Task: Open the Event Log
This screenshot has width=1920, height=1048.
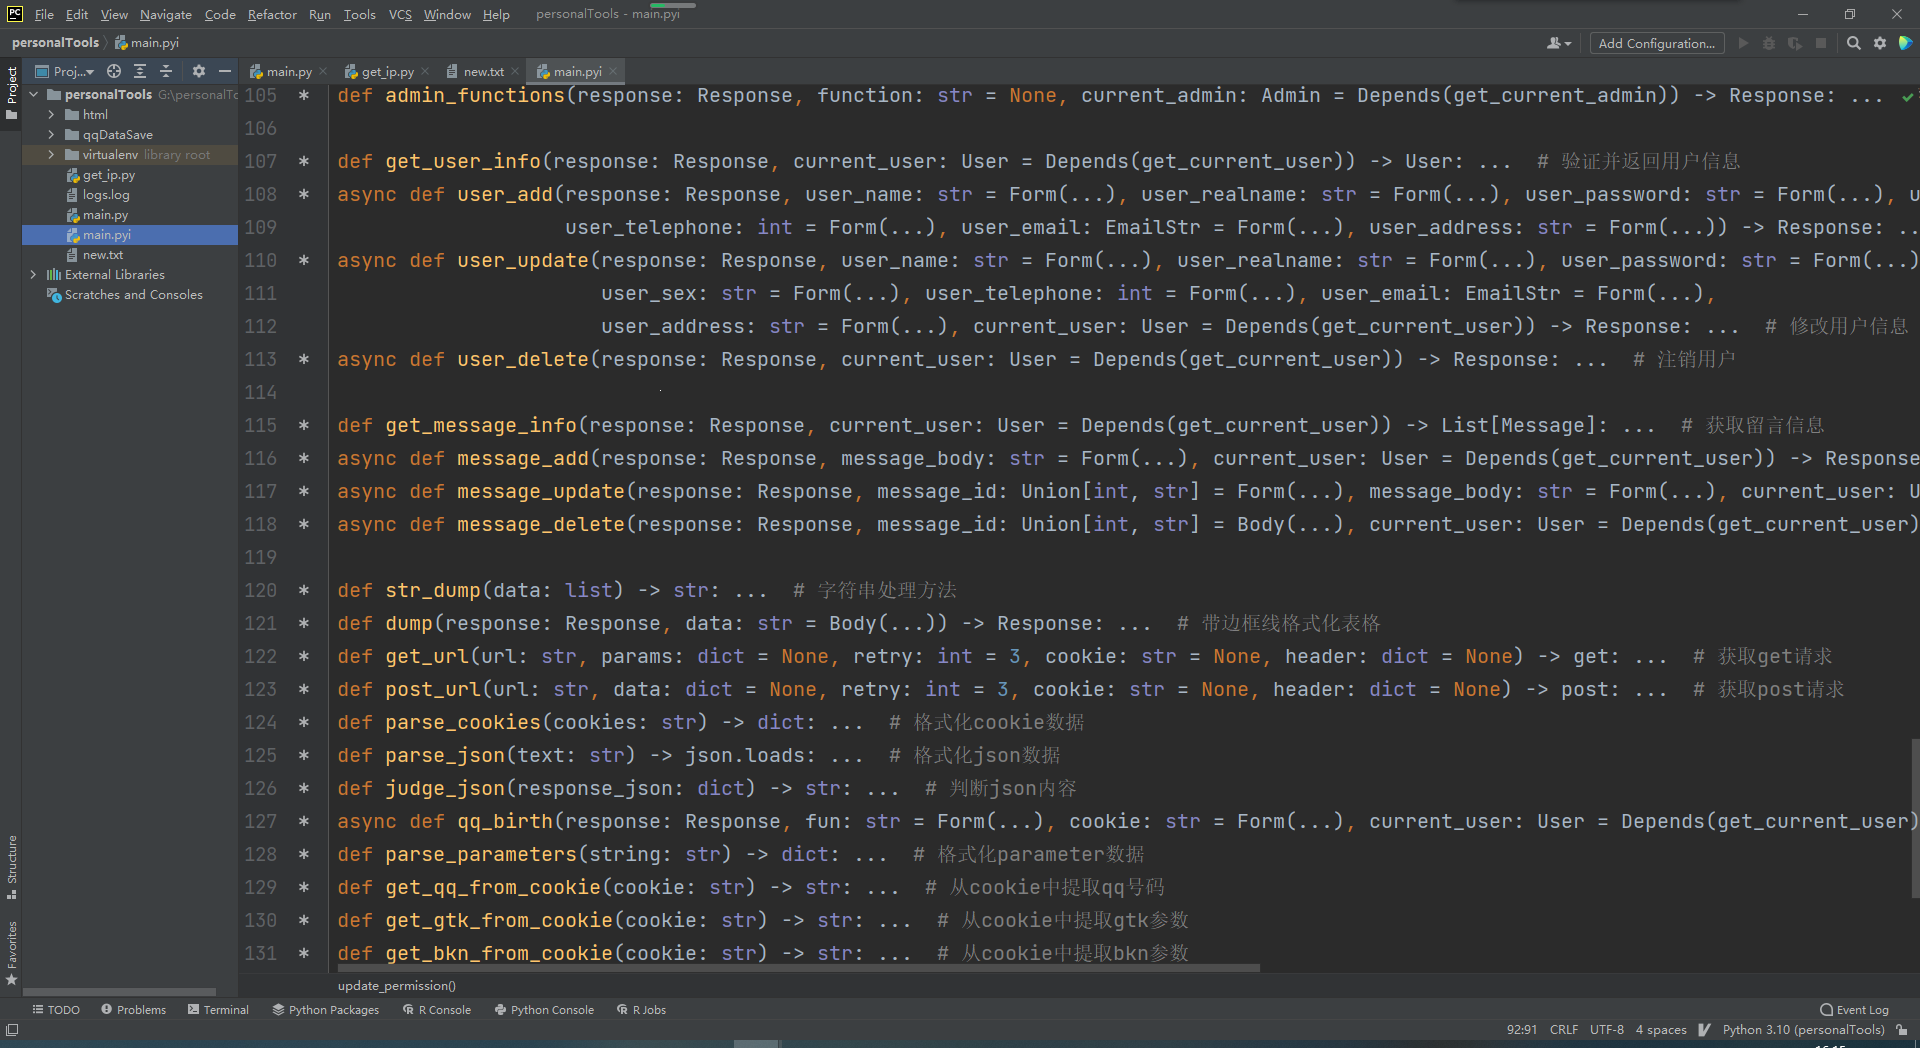Action: 1854,1010
